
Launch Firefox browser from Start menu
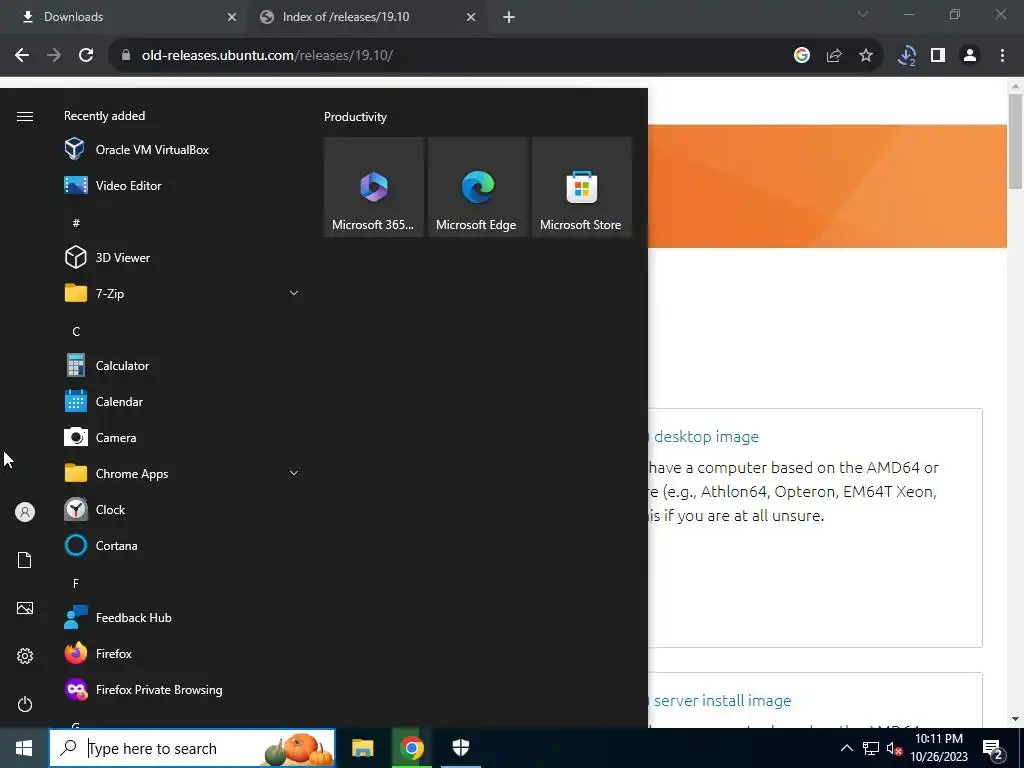pyautogui.click(x=183, y=654)
